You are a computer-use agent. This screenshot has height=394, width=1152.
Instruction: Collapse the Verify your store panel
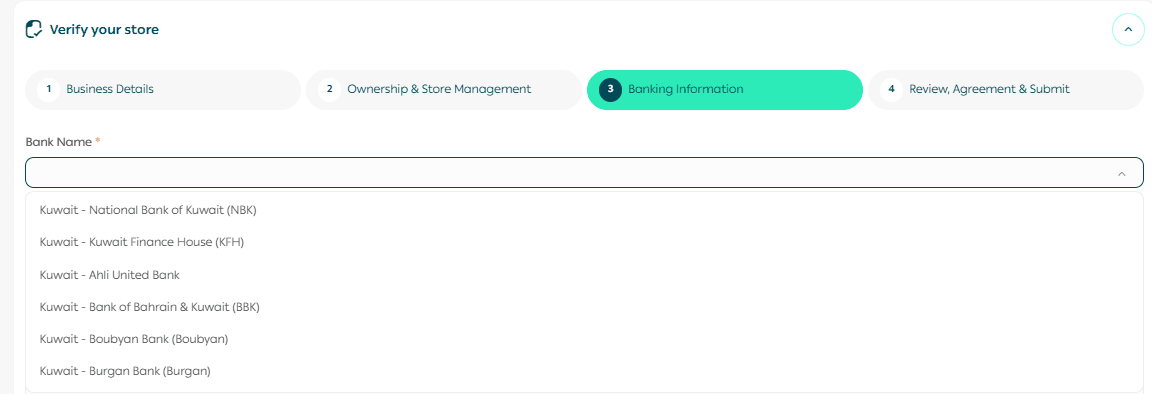click(1128, 30)
